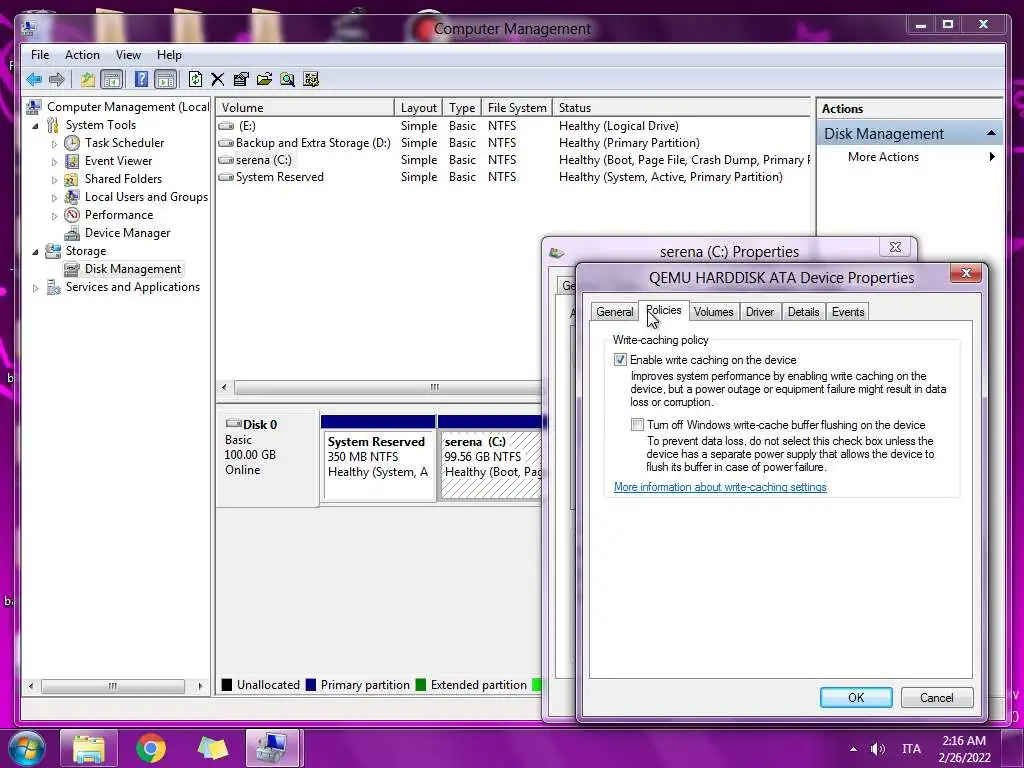Select Backup and Extra Storage (D:) row
This screenshot has height=768, width=1024.
513,143
